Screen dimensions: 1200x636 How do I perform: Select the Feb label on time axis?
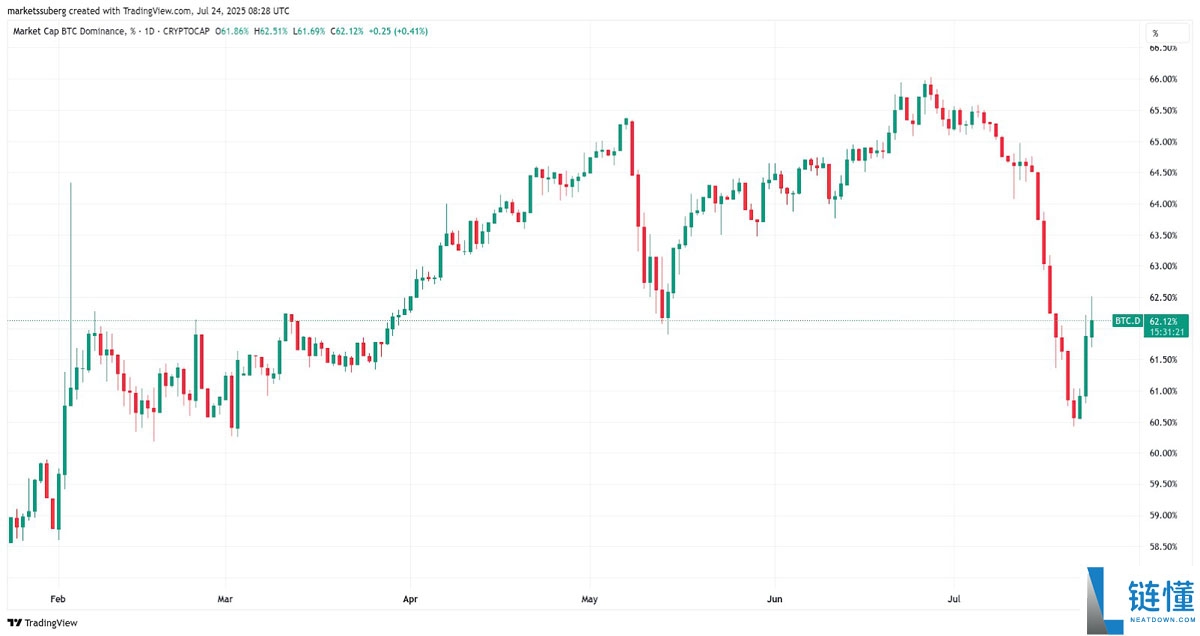click(57, 600)
